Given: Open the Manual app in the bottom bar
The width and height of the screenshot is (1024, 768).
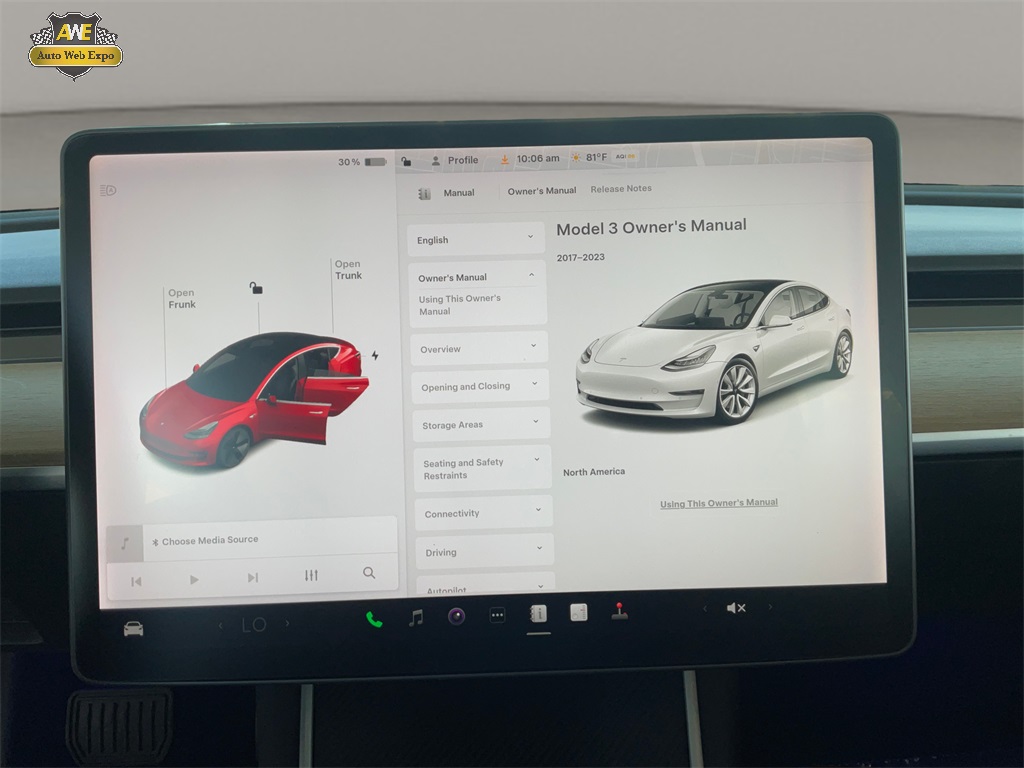Looking at the screenshot, I should 538,614.
